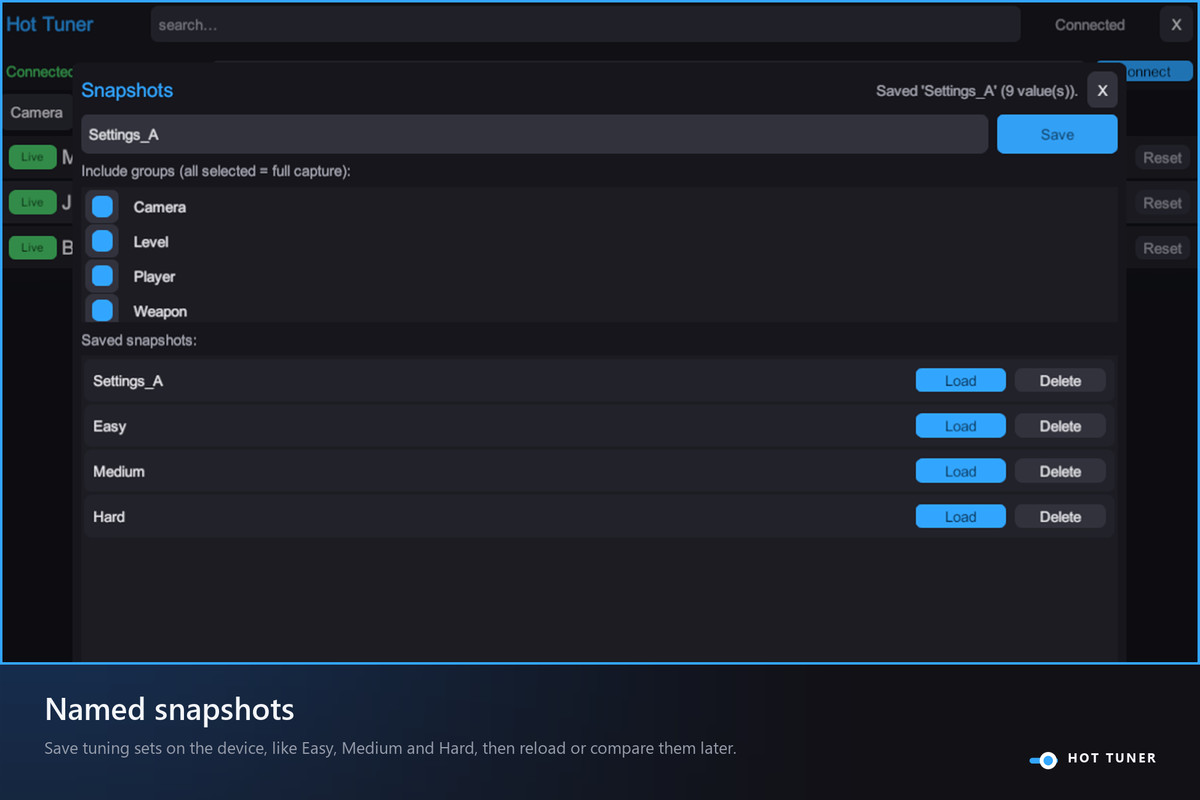The height and width of the screenshot is (800, 1200).
Task: Delete the Easy snapshot
Action: (1060, 426)
